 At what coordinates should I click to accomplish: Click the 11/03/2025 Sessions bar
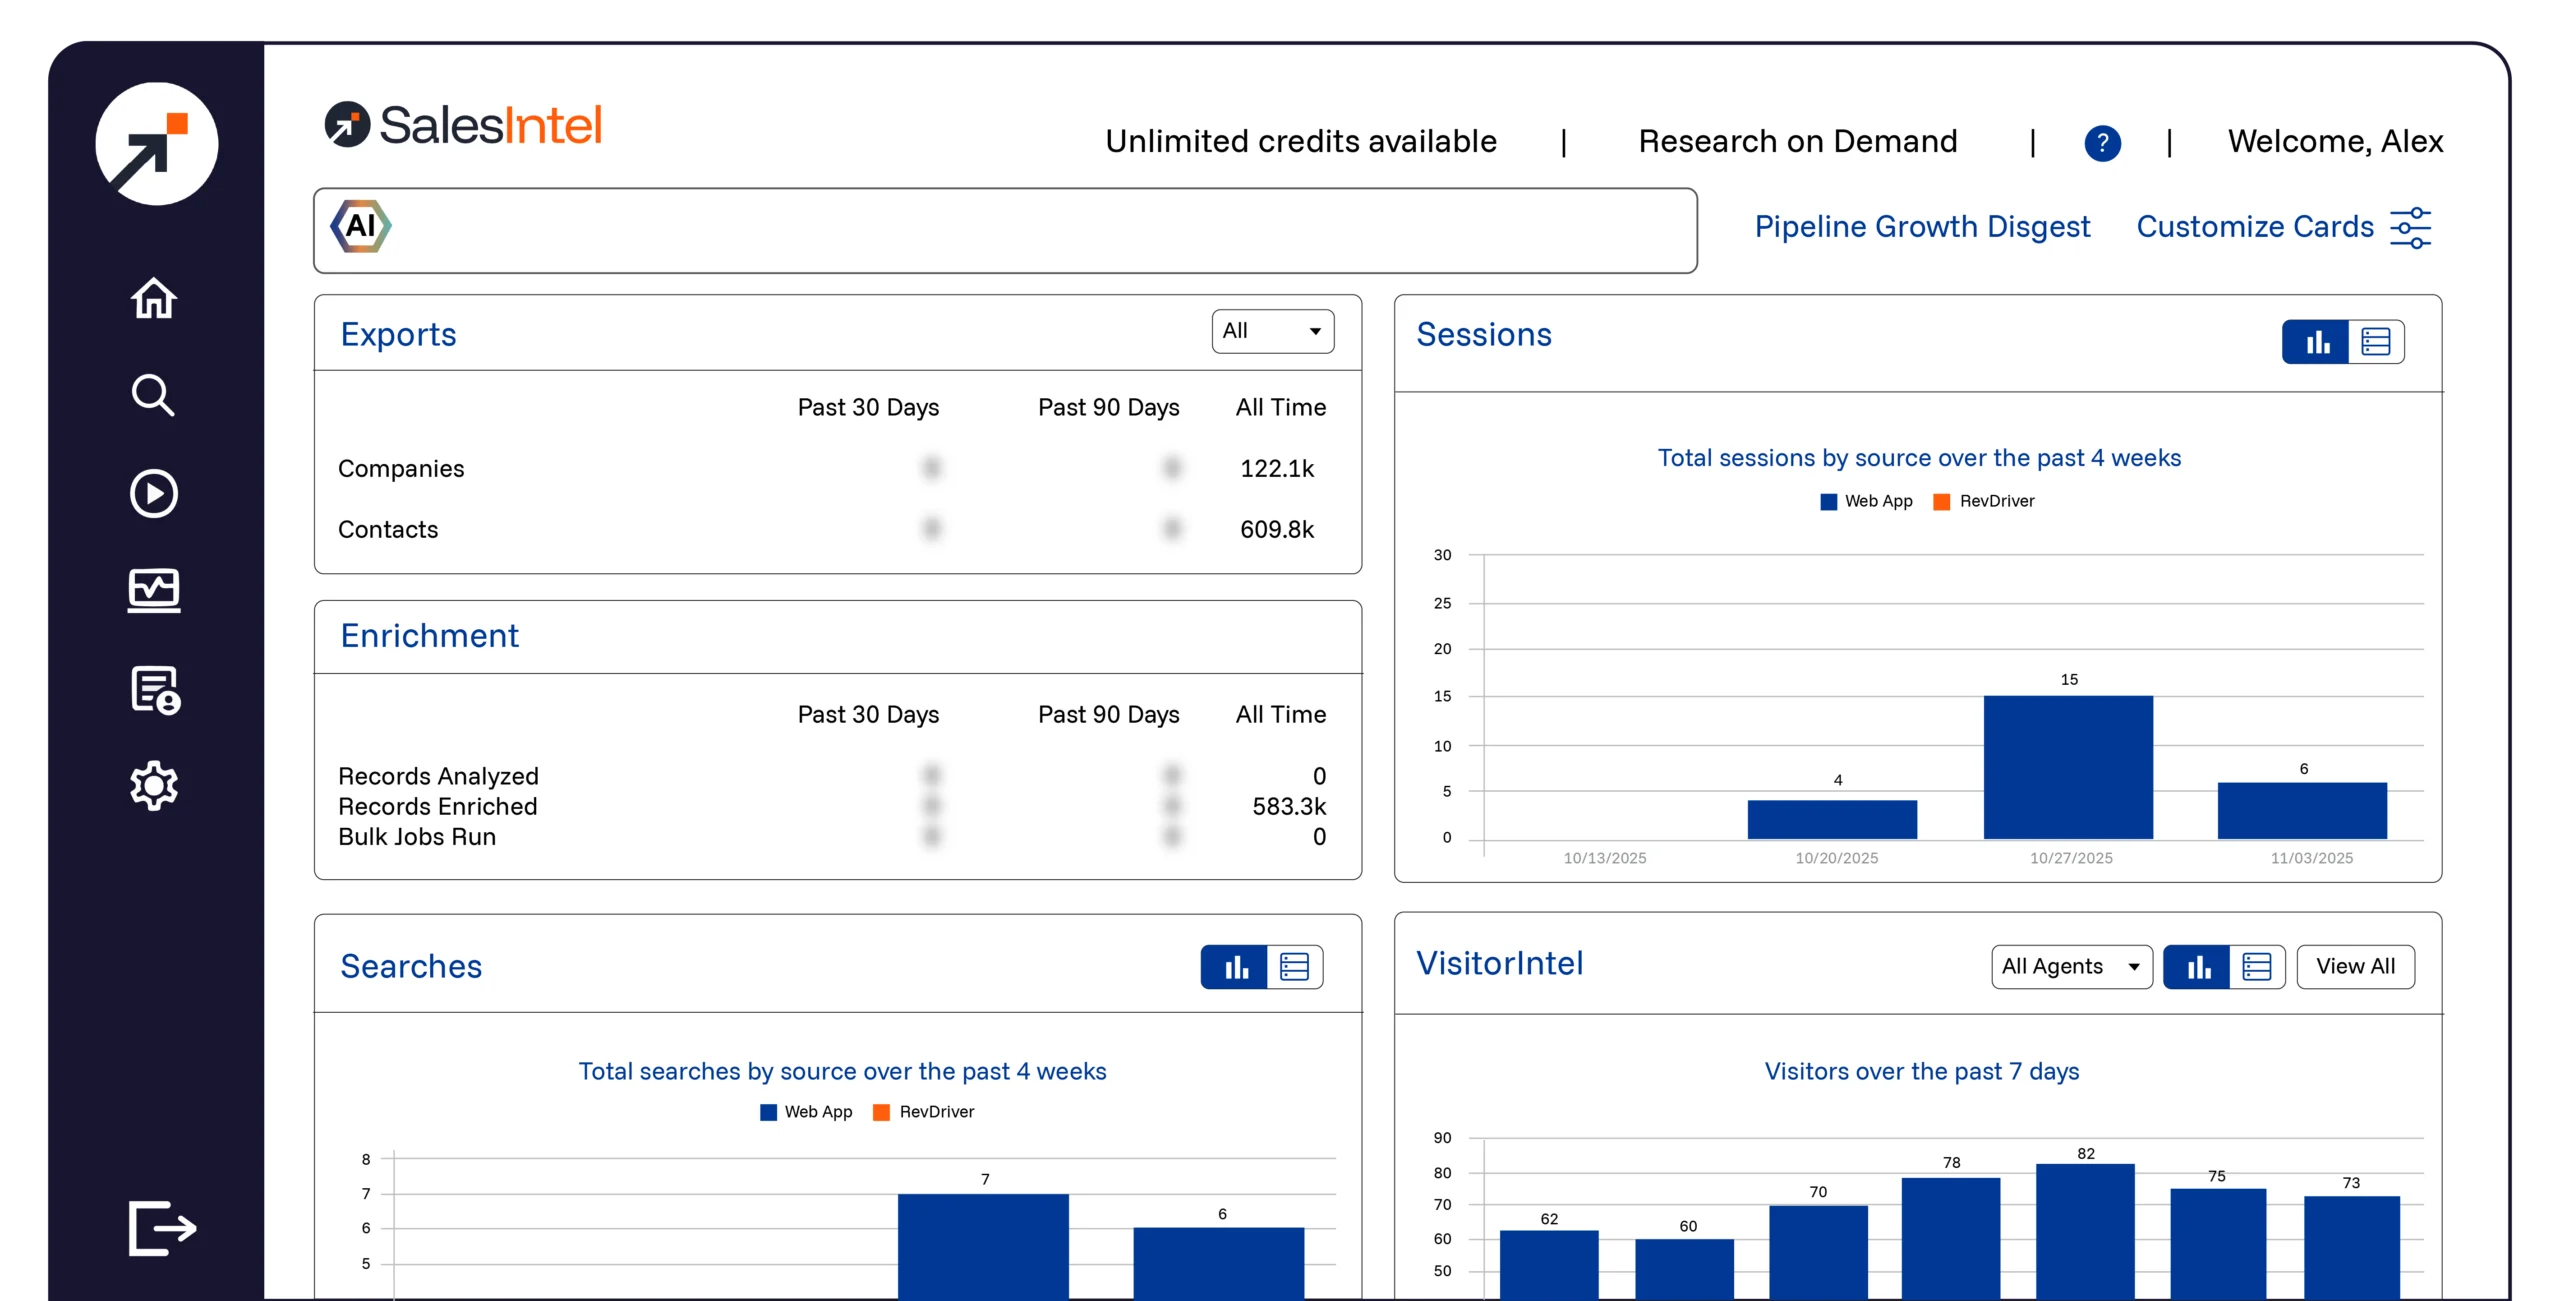[2302, 810]
